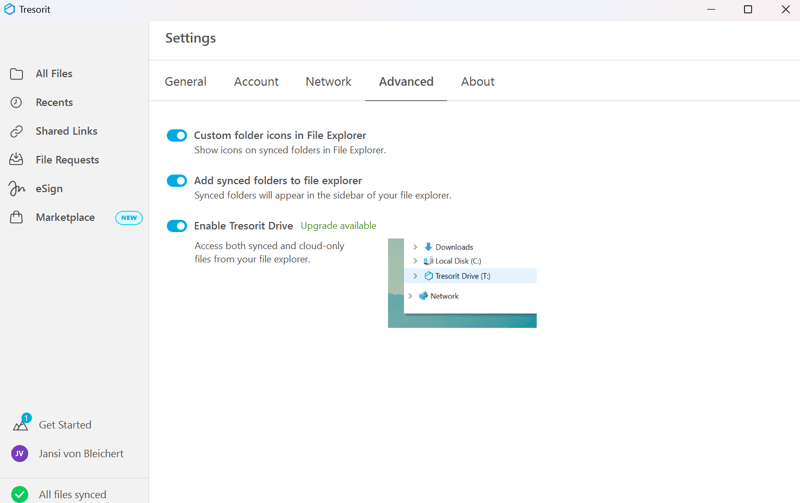Click the Tresorit logo in title bar
800x503 pixels.
(x=10, y=9)
